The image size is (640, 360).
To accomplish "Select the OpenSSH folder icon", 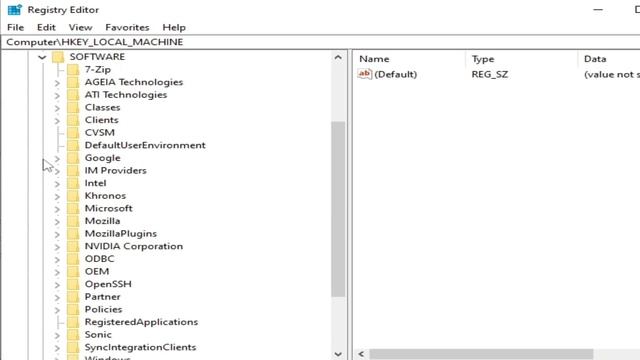I will [x=73, y=284].
